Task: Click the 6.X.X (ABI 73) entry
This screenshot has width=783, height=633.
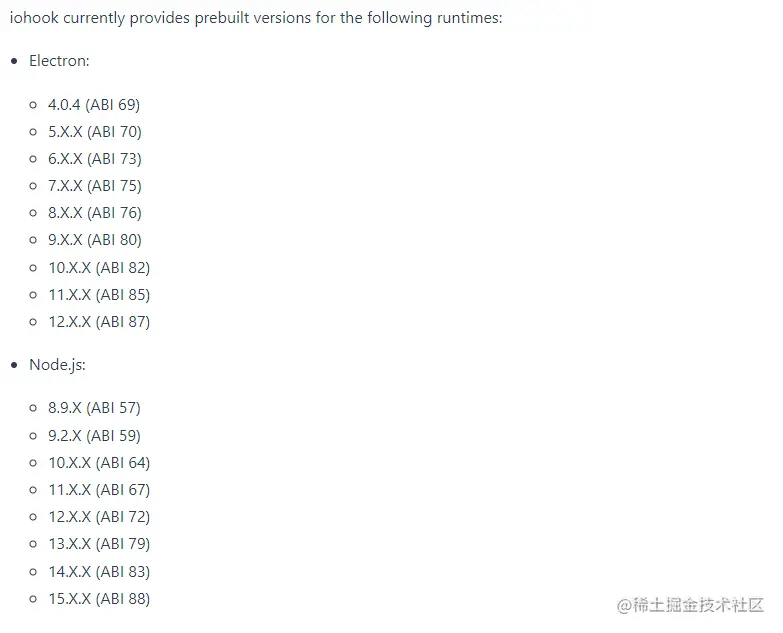Action: click(x=94, y=159)
